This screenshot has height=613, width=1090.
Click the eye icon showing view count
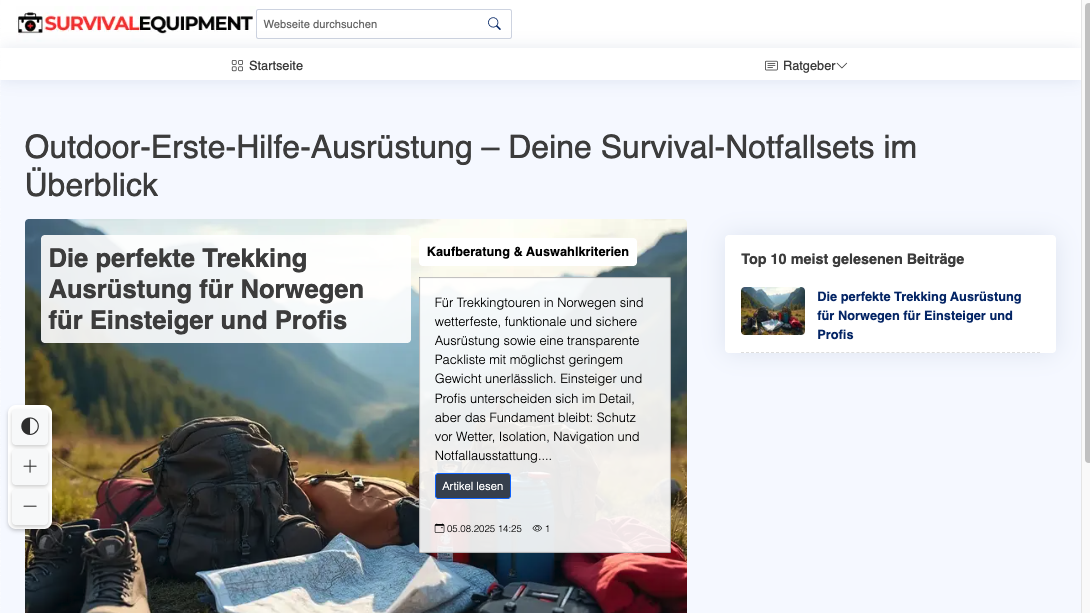537,528
